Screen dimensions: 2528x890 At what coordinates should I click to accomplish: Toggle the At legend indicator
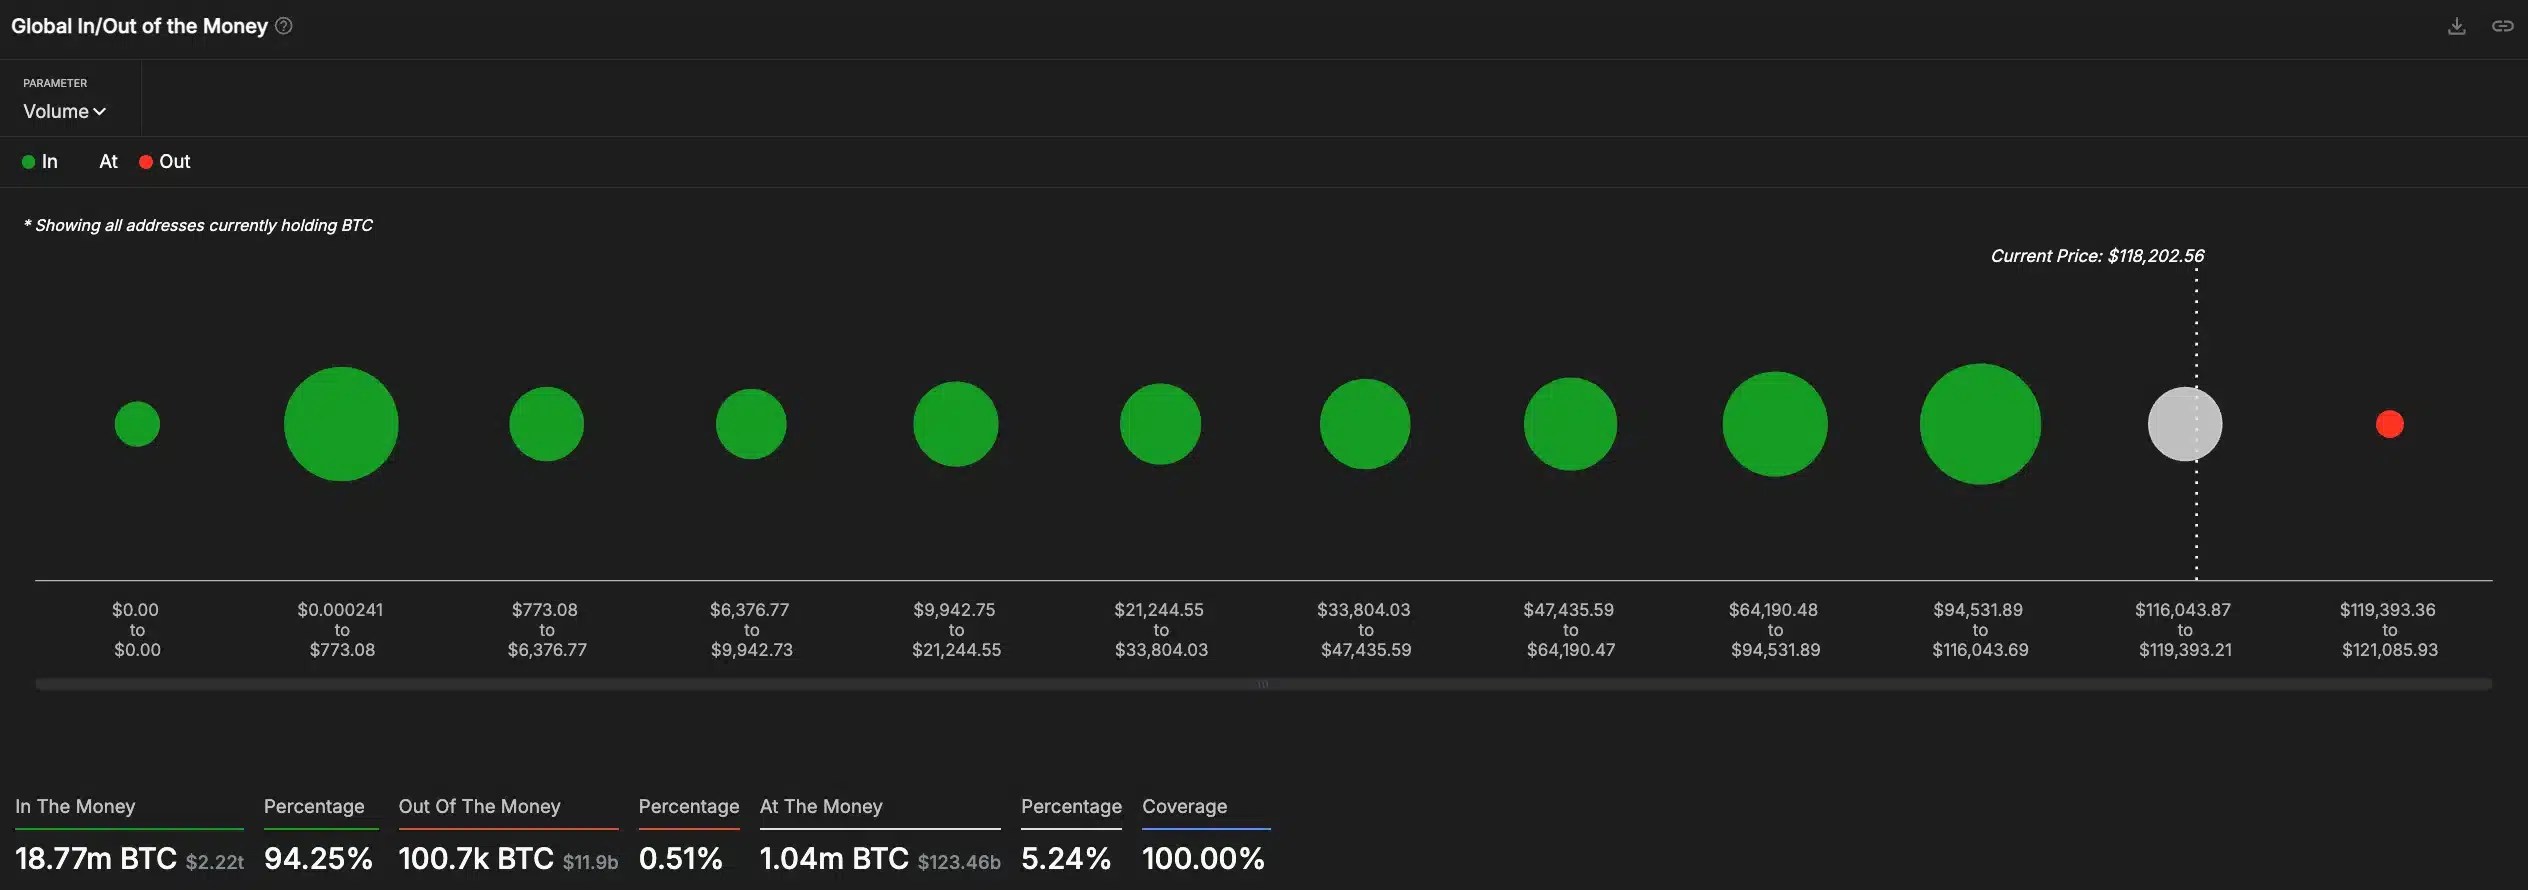click(x=106, y=161)
